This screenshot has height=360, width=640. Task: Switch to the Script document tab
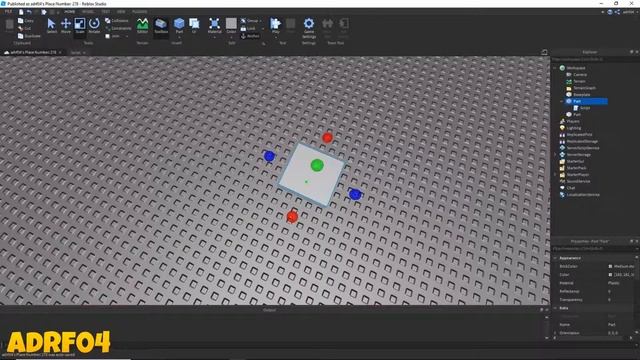pyautogui.click(x=76, y=53)
